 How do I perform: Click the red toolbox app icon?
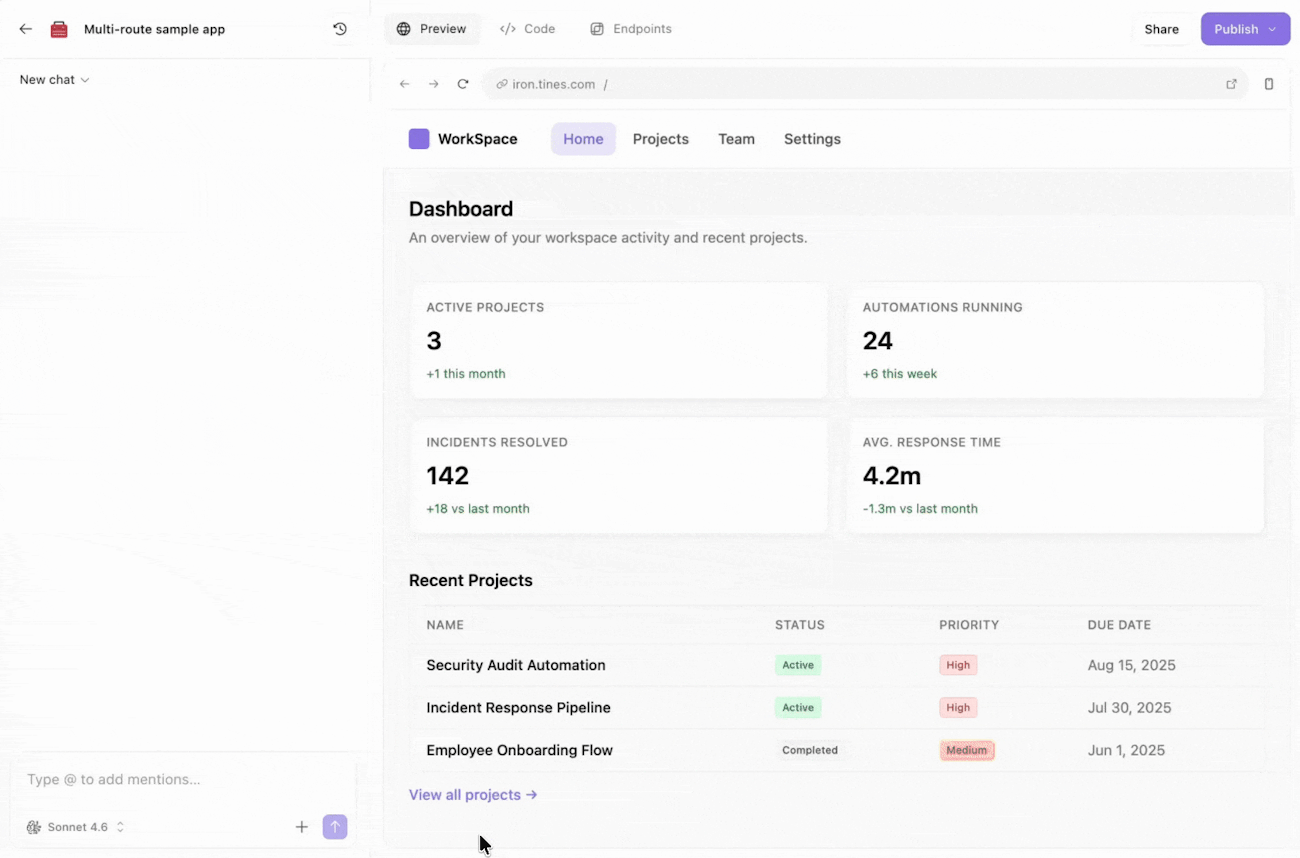coord(59,29)
